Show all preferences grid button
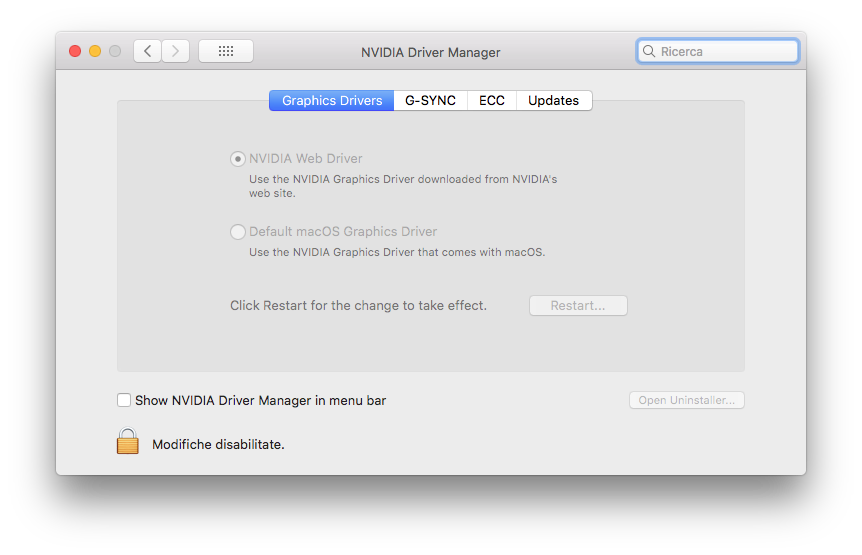Screen dimensions: 862x555 pos(226,51)
